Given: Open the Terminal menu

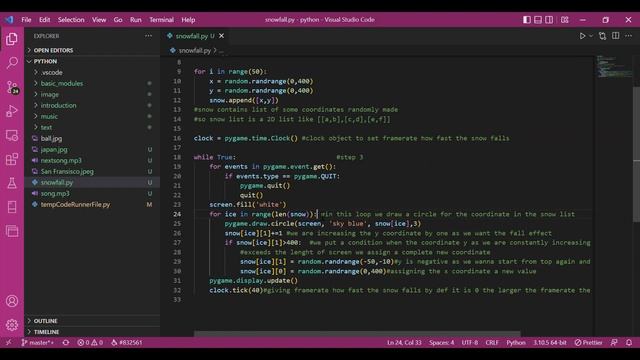Looking at the screenshot, I should [161, 20].
